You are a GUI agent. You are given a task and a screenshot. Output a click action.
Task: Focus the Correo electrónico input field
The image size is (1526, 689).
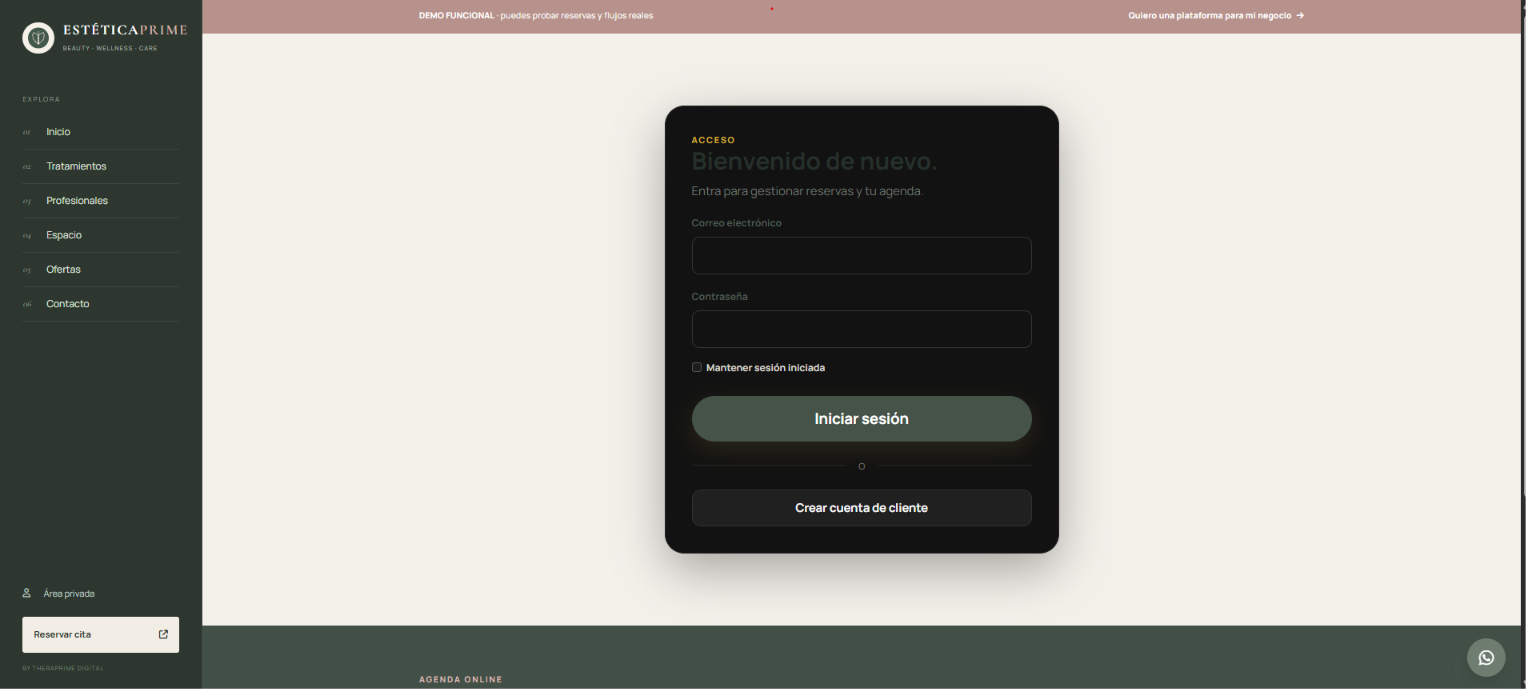coord(862,256)
